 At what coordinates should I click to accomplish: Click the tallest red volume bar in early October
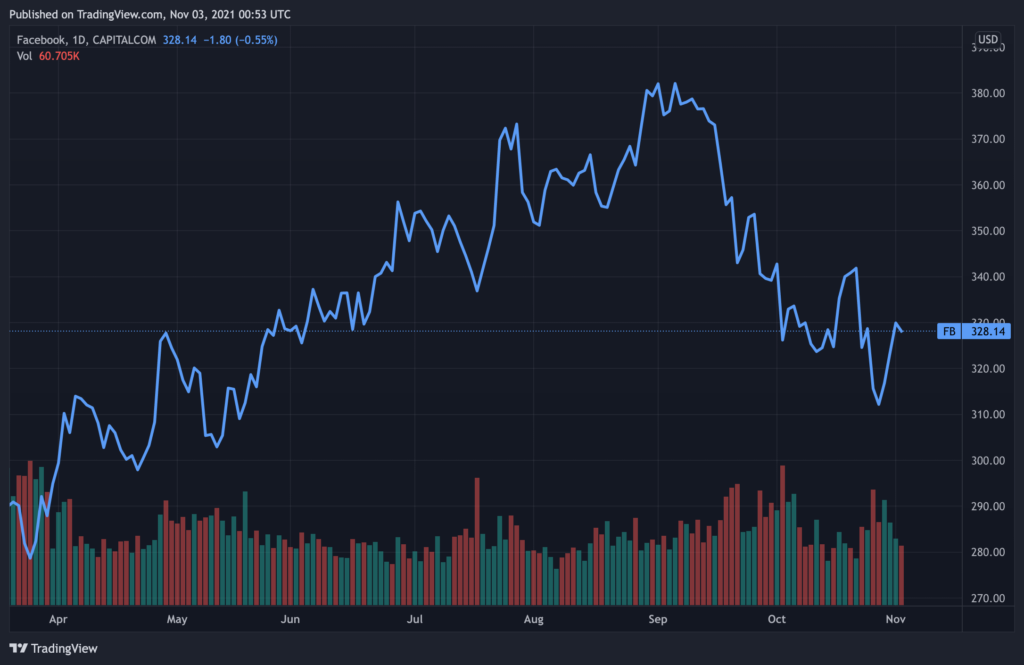pos(782,535)
